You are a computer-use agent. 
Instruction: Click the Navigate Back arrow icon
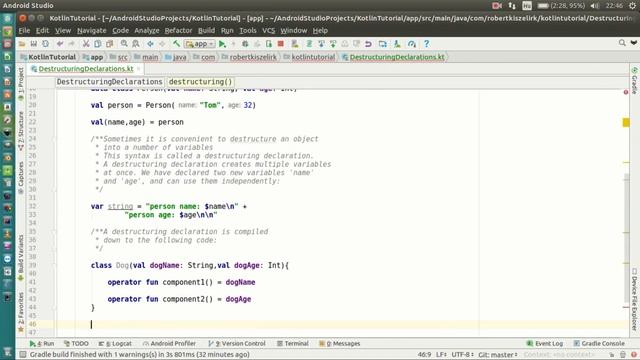(150, 44)
